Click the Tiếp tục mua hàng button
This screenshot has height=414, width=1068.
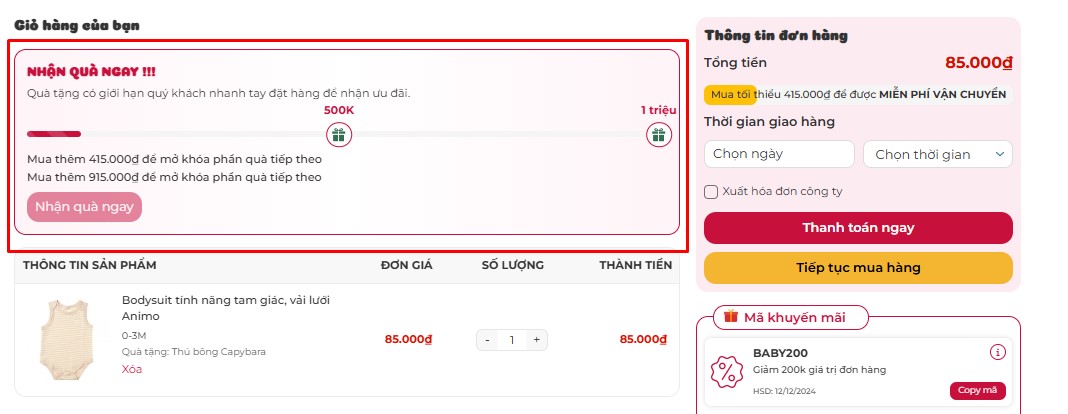[x=858, y=268]
